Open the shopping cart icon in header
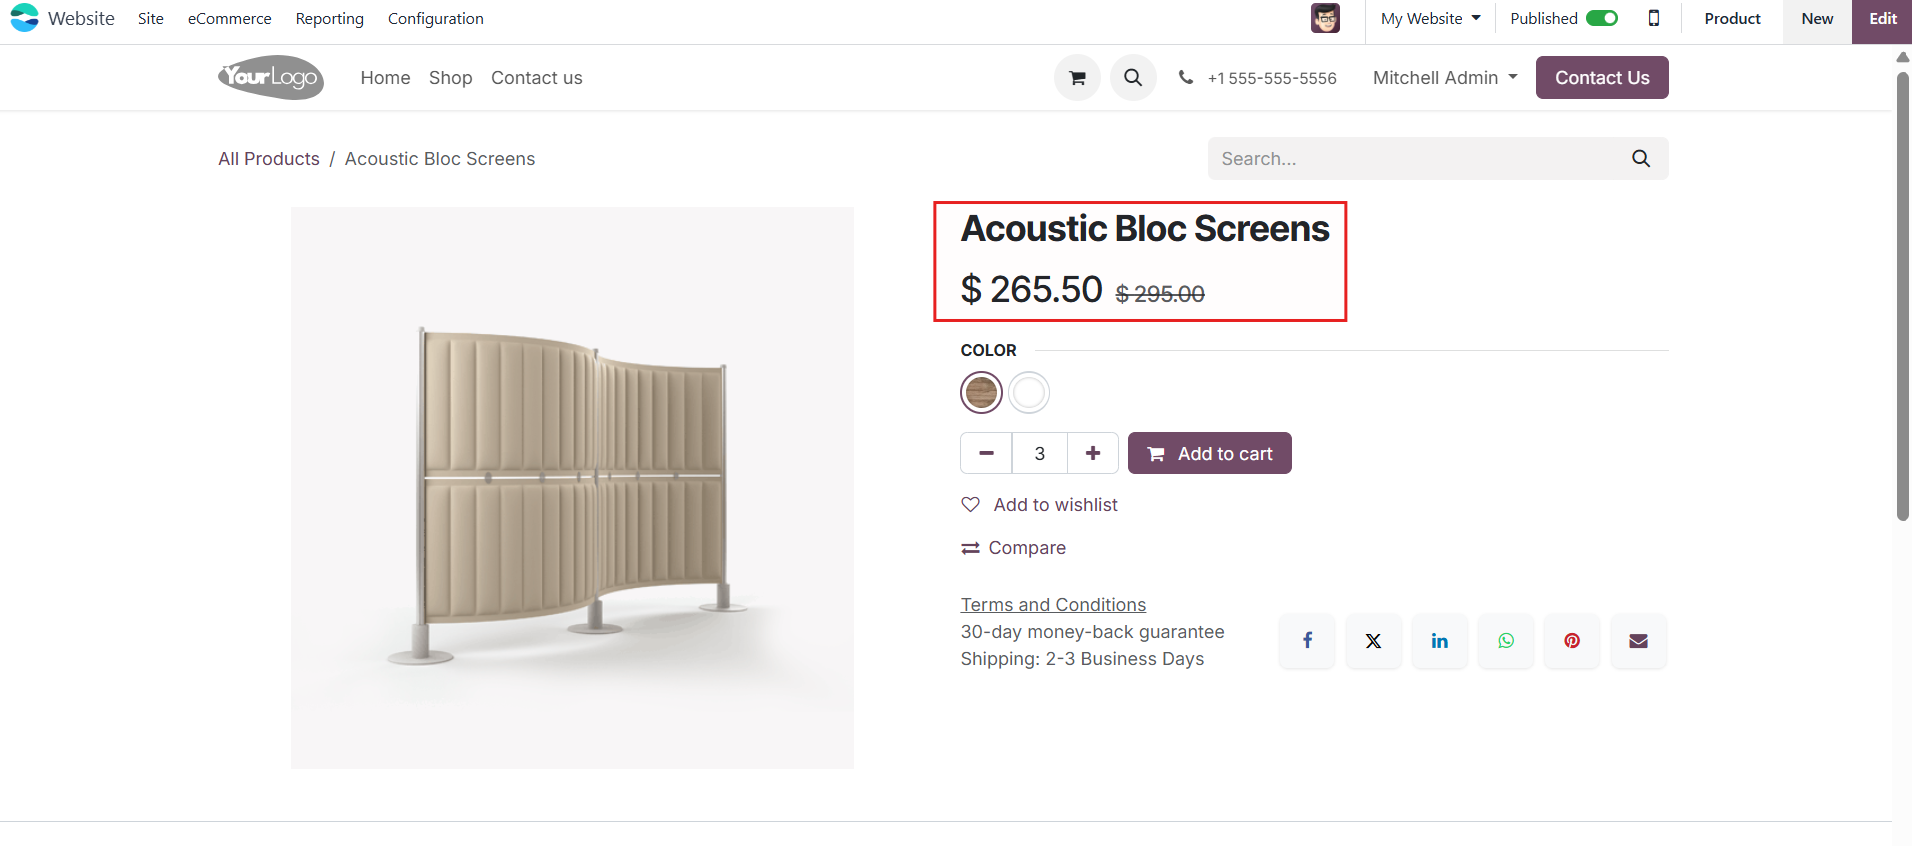Screen dimensions: 1912x846 coord(1077,78)
